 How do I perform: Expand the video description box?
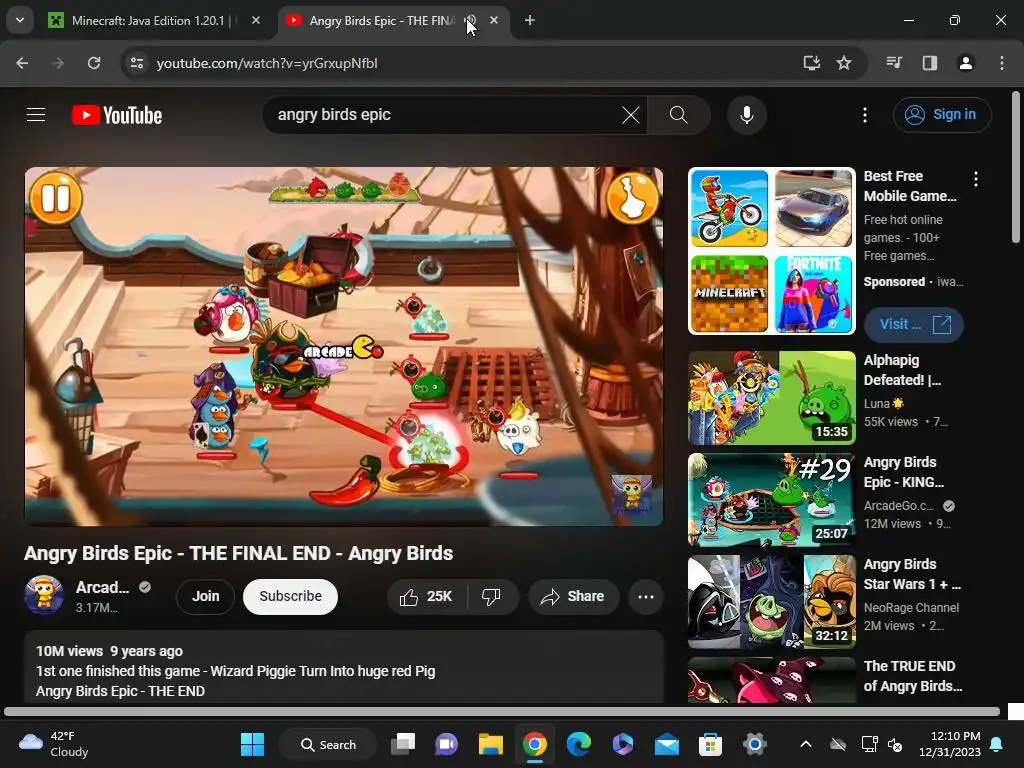tap(344, 667)
